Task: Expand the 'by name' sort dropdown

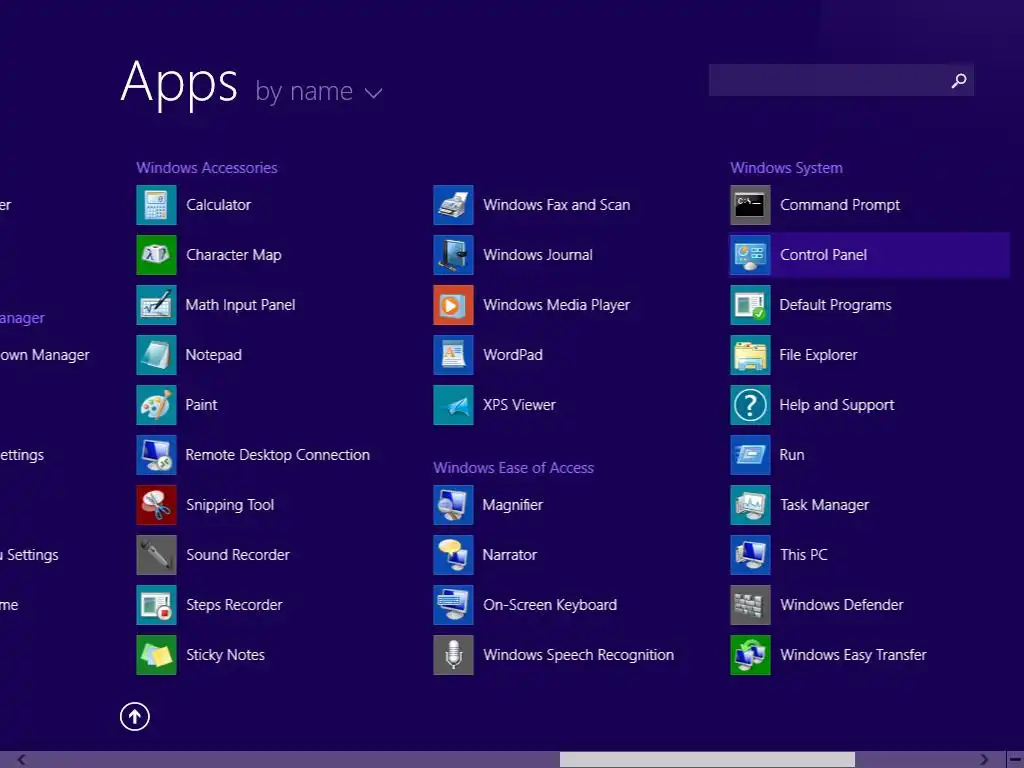Action: tap(319, 91)
